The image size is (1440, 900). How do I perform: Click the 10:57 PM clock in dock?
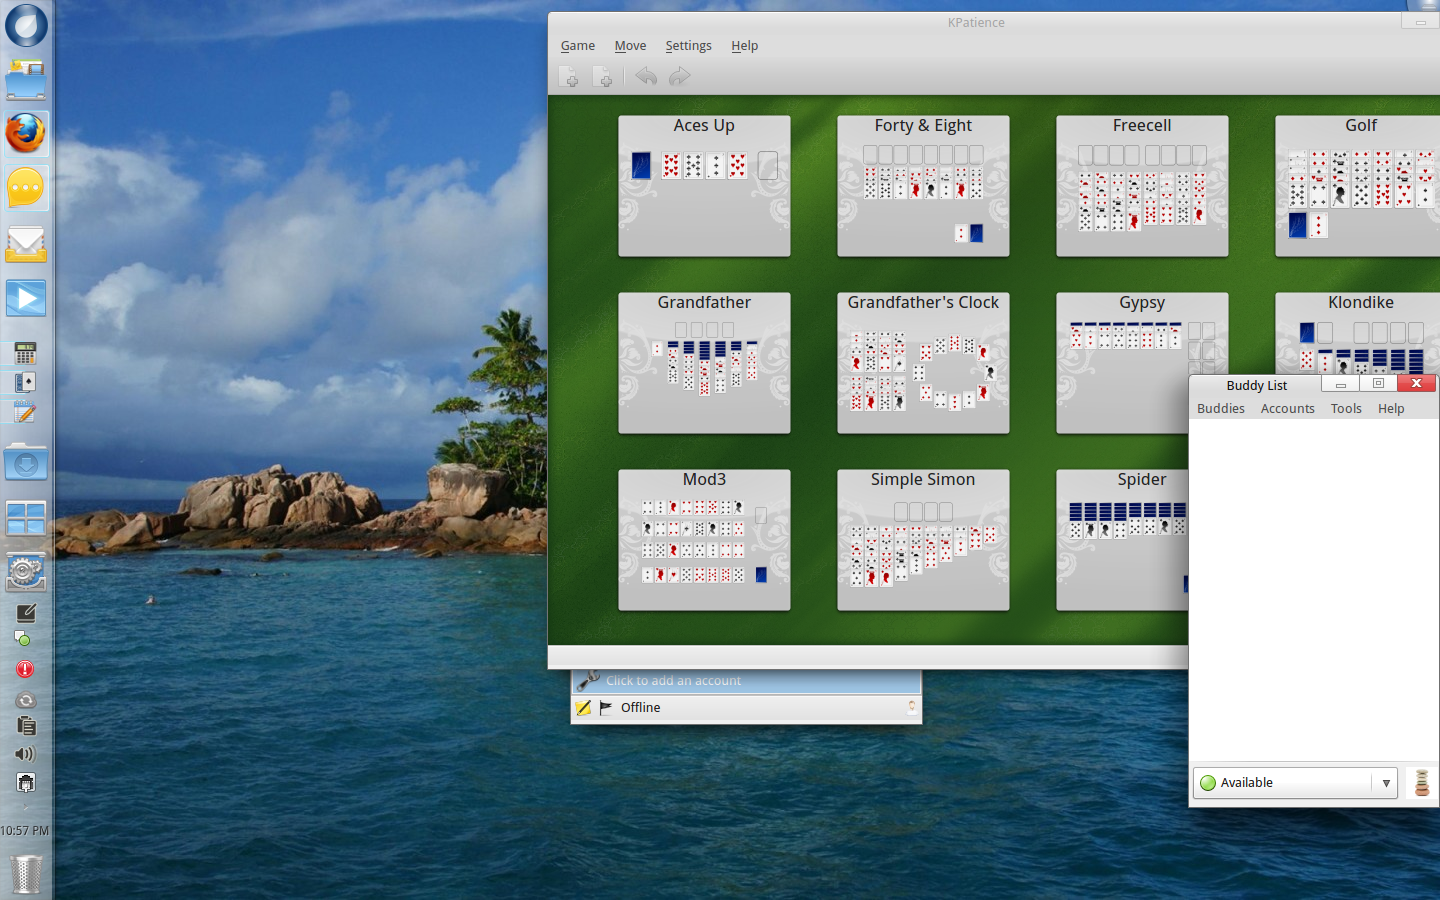pyautogui.click(x=25, y=831)
